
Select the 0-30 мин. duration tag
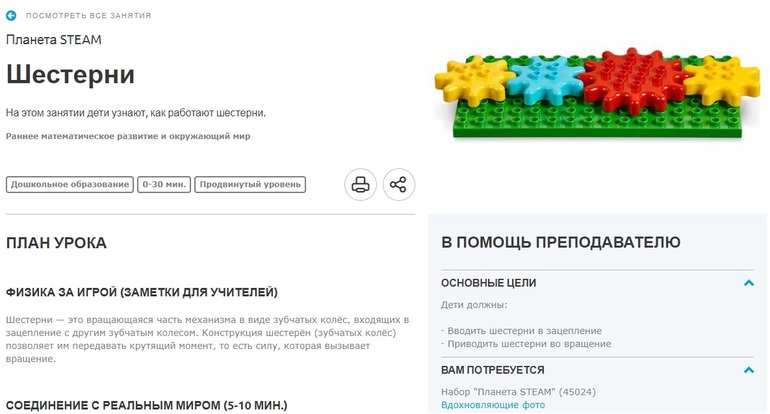click(164, 185)
